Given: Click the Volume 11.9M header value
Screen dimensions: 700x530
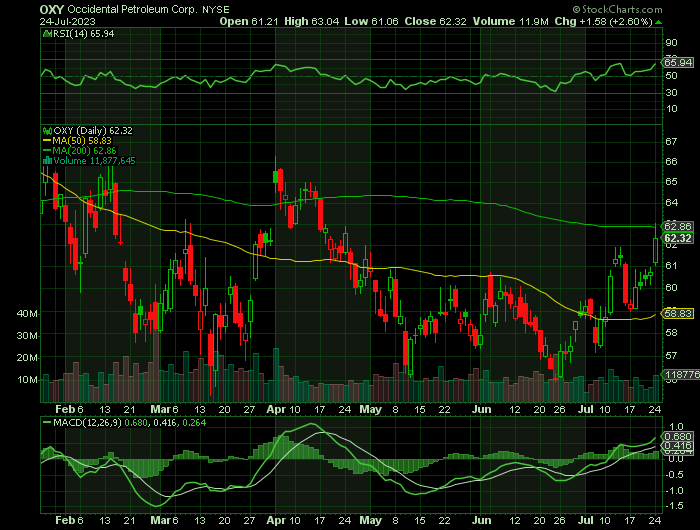Looking at the screenshot, I should coord(510,21).
